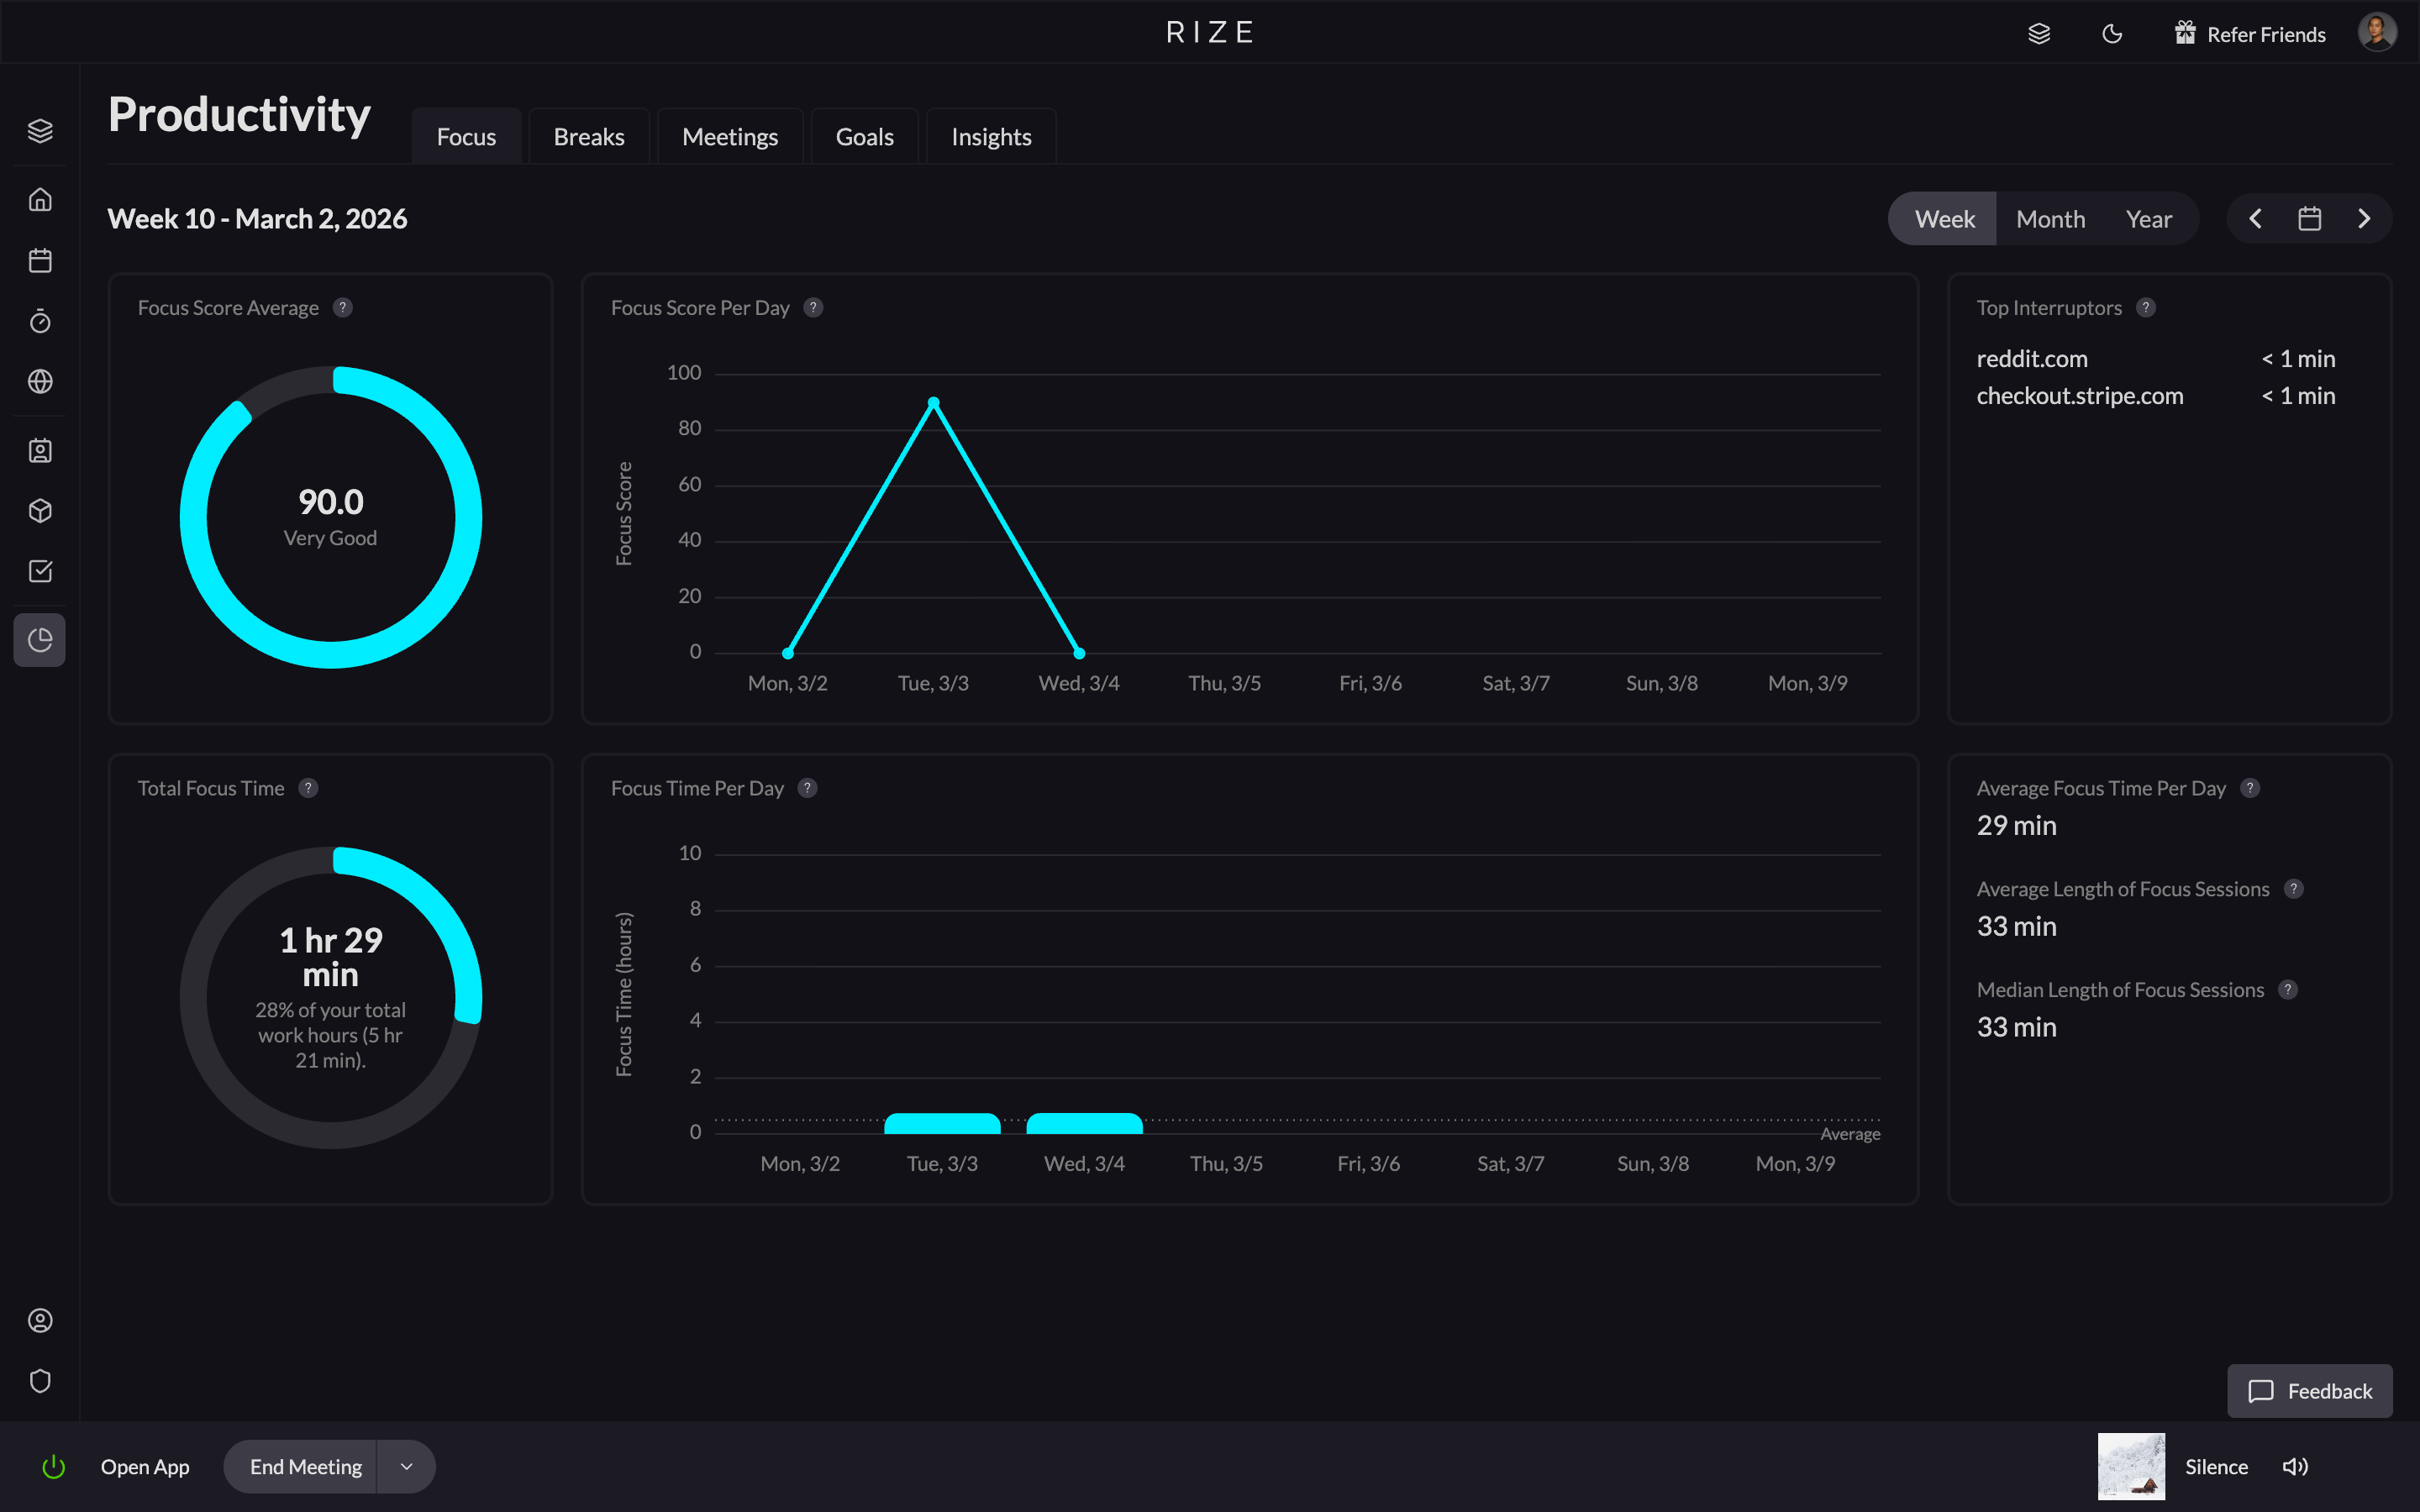
Task: Send feedback using the Feedback button
Action: tap(2310, 1391)
